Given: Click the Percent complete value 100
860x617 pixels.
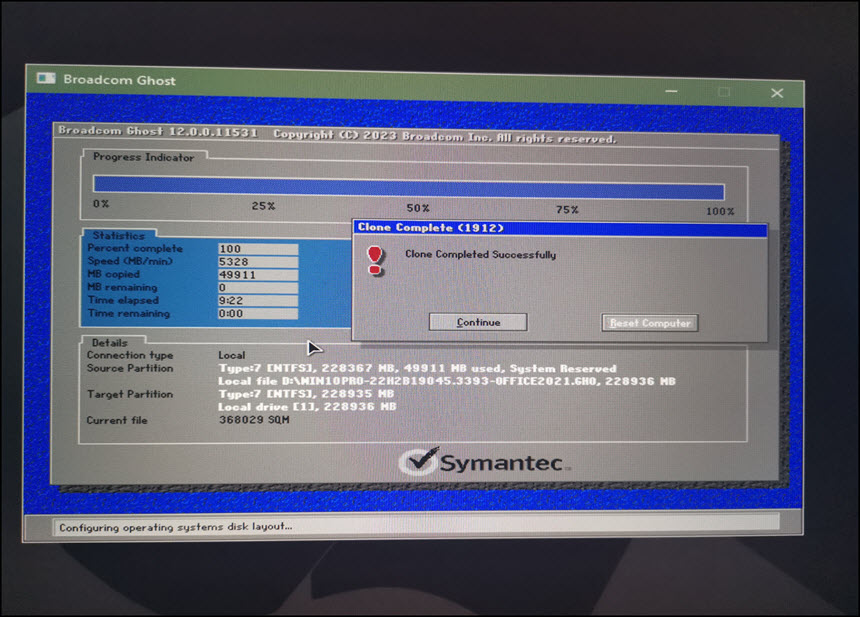Looking at the screenshot, I should pyautogui.click(x=258, y=249).
